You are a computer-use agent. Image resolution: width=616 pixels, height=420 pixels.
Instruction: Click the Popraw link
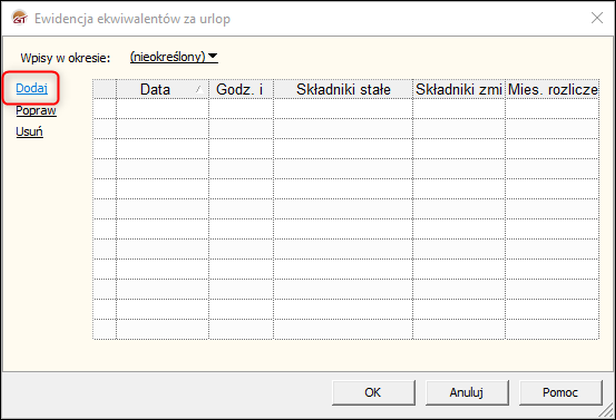(36, 111)
